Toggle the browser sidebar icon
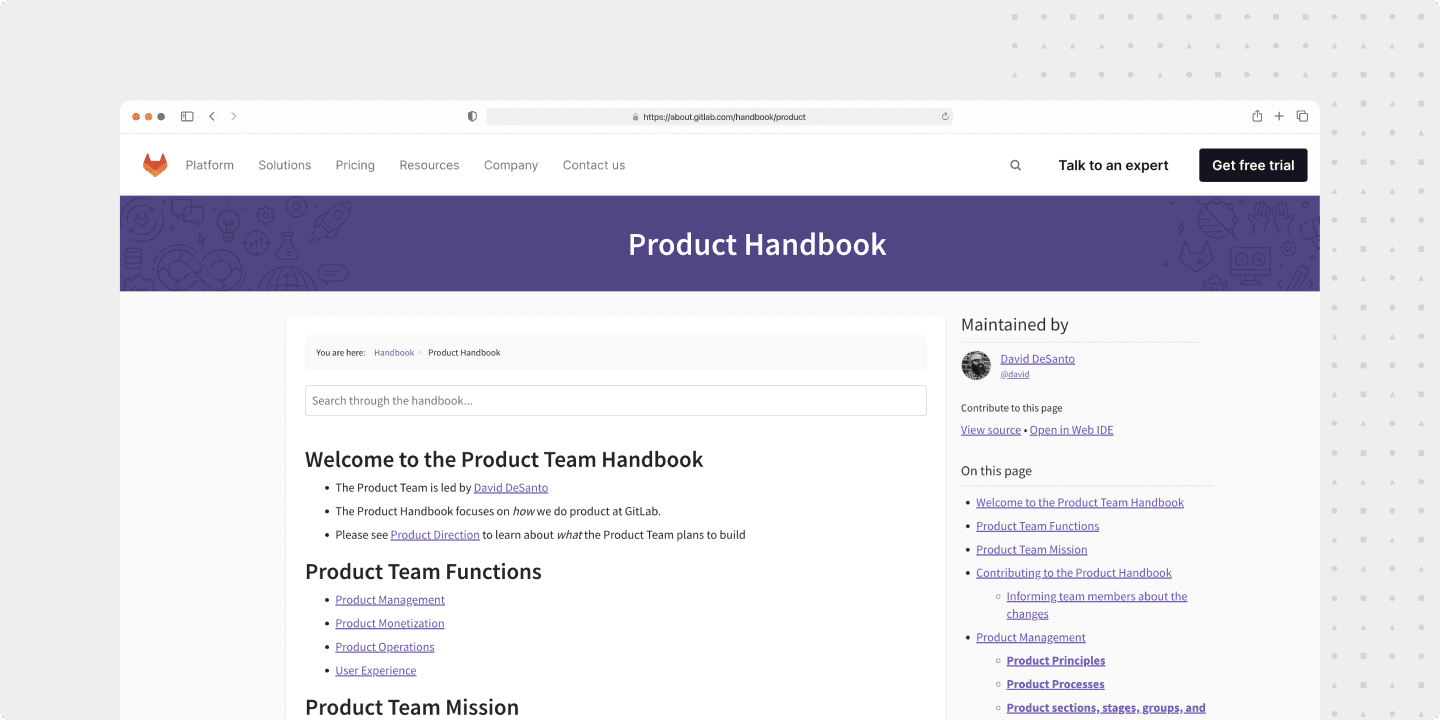The image size is (1440, 720). [187, 117]
